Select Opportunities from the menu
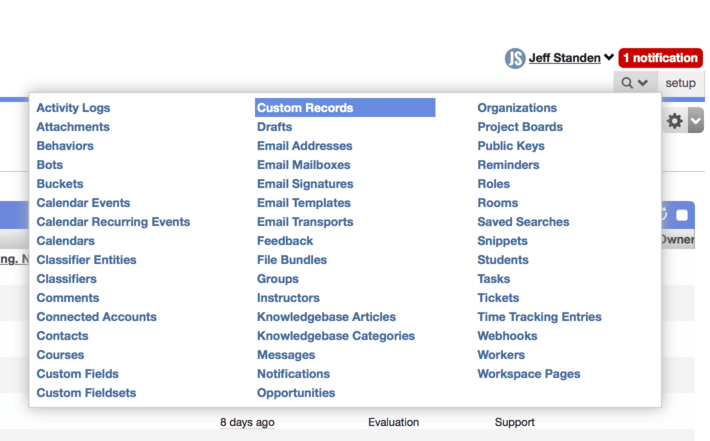The height and width of the screenshot is (441, 710). 296,393
